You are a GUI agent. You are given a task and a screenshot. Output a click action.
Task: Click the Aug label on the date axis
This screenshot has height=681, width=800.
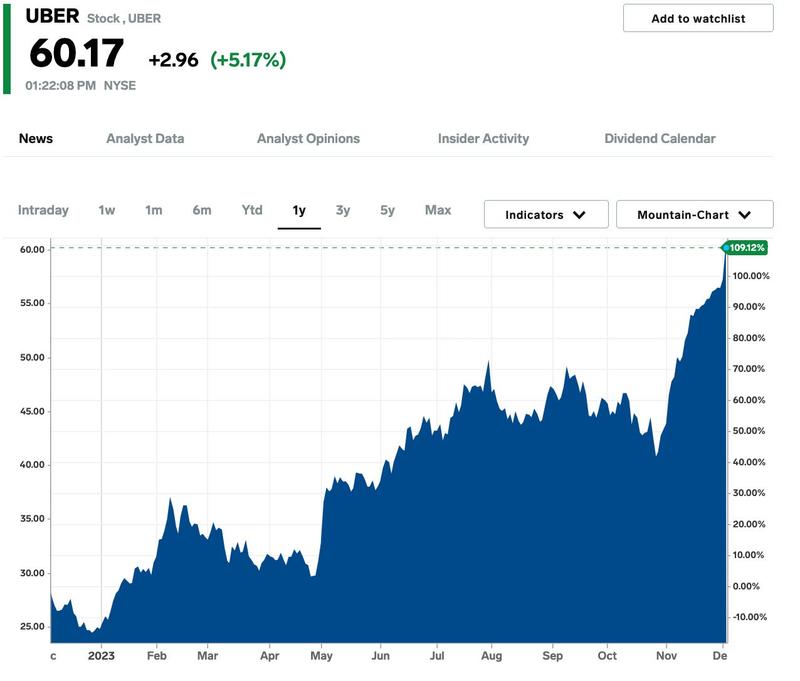coord(491,656)
